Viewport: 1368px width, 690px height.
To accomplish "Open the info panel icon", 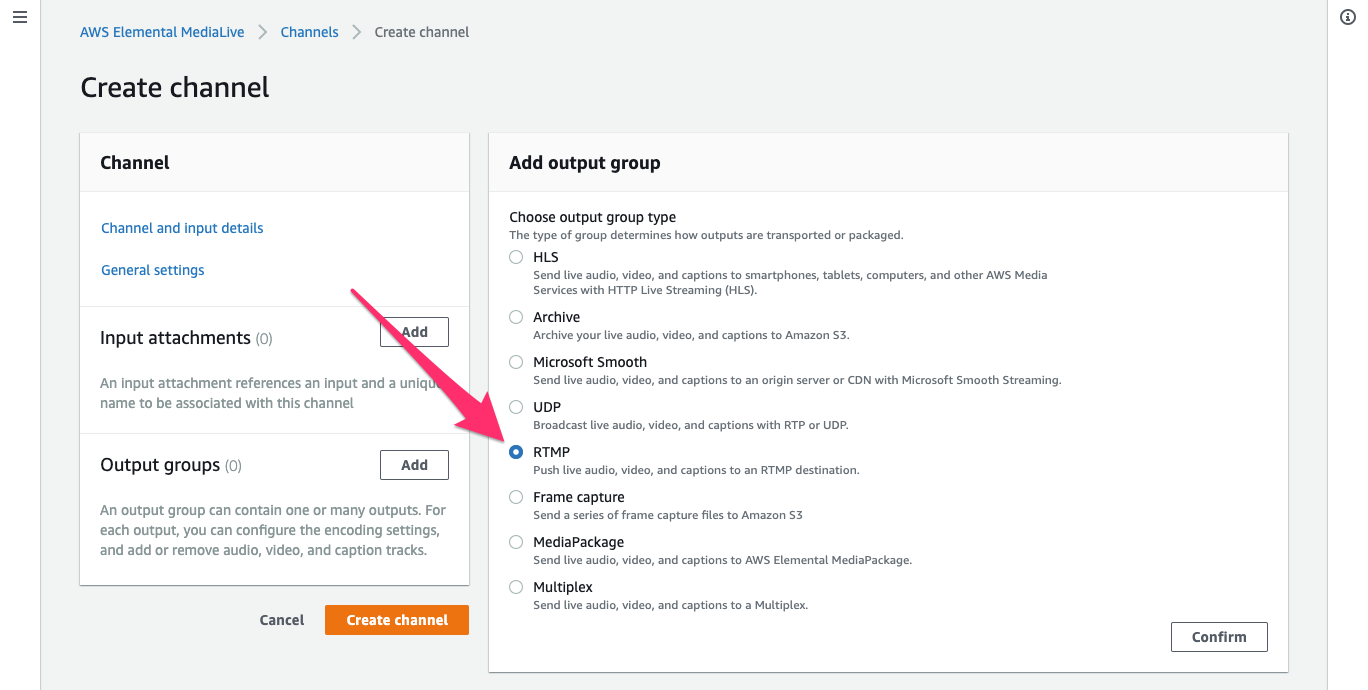I will [x=1347, y=18].
